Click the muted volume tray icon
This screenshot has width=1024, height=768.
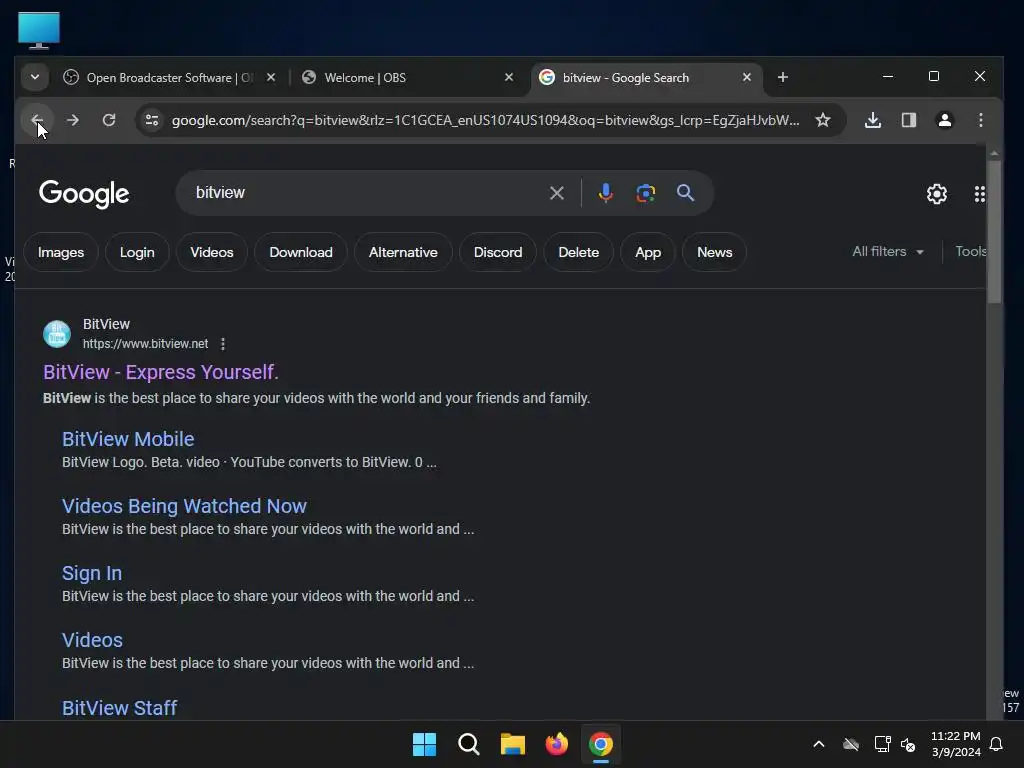908,744
